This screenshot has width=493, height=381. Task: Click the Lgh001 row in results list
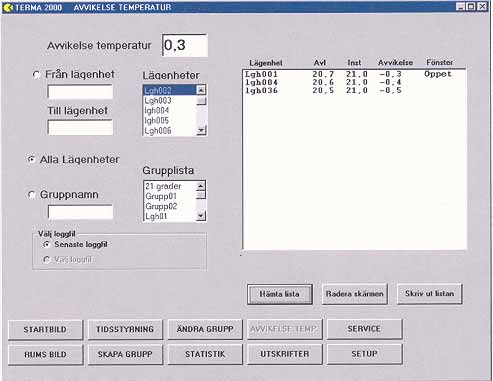pyautogui.click(x=354, y=74)
